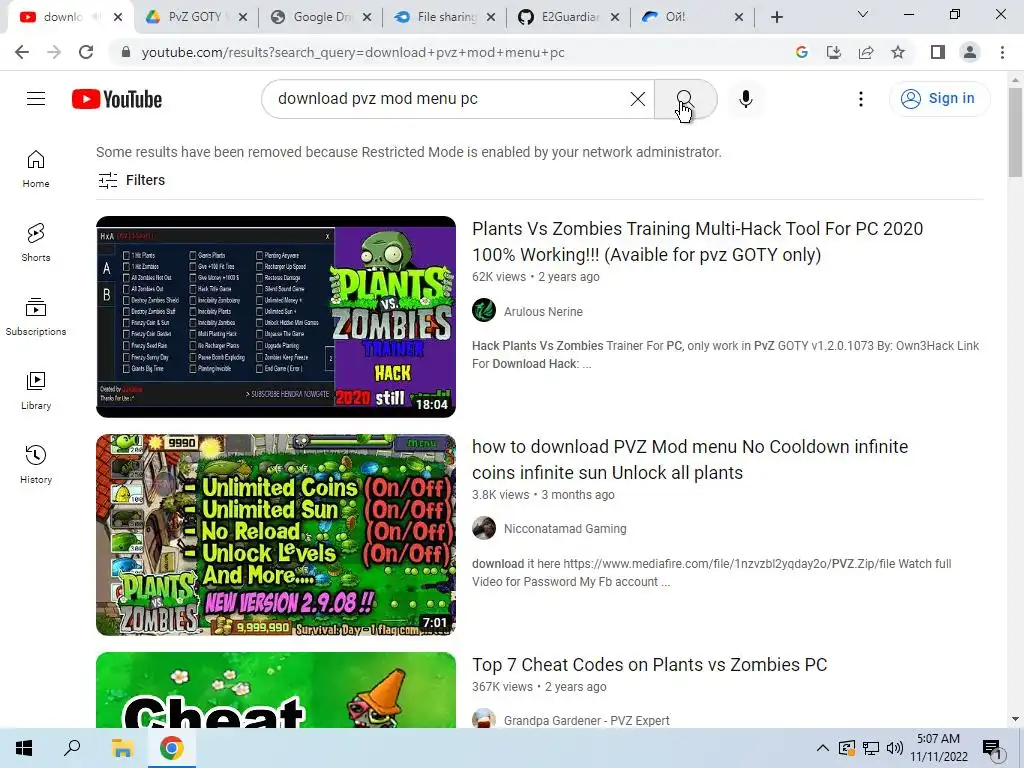Viewport: 1024px width, 768px height.
Task: Switch to the PvZ GOTY tab
Action: (x=195, y=17)
